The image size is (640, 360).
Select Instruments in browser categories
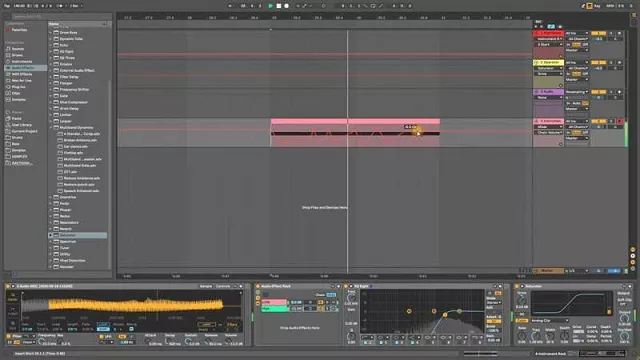tap(22, 61)
